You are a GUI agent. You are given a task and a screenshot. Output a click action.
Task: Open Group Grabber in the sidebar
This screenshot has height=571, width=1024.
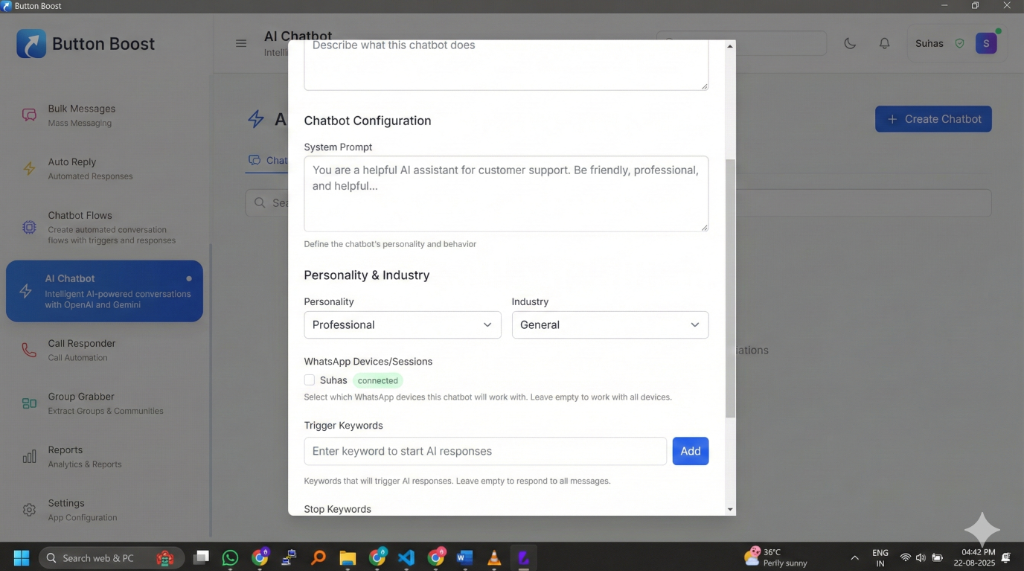[104, 403]
